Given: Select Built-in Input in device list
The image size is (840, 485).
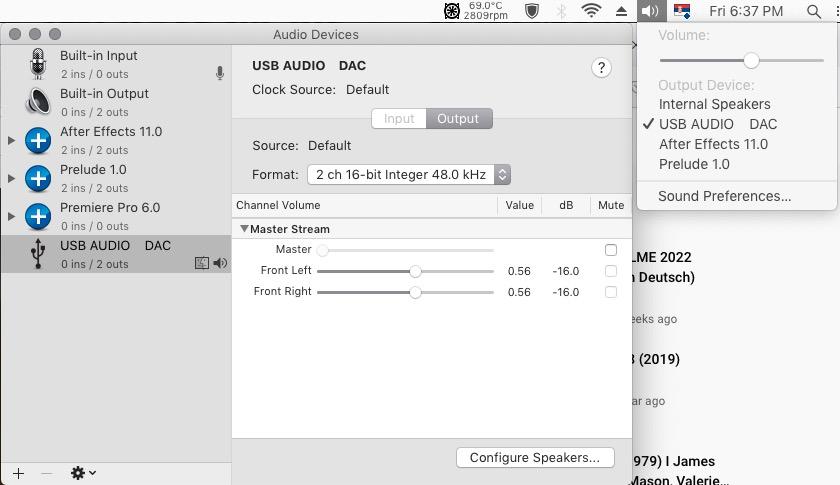Looking at the screenshot, I should [x=116, y=64].
